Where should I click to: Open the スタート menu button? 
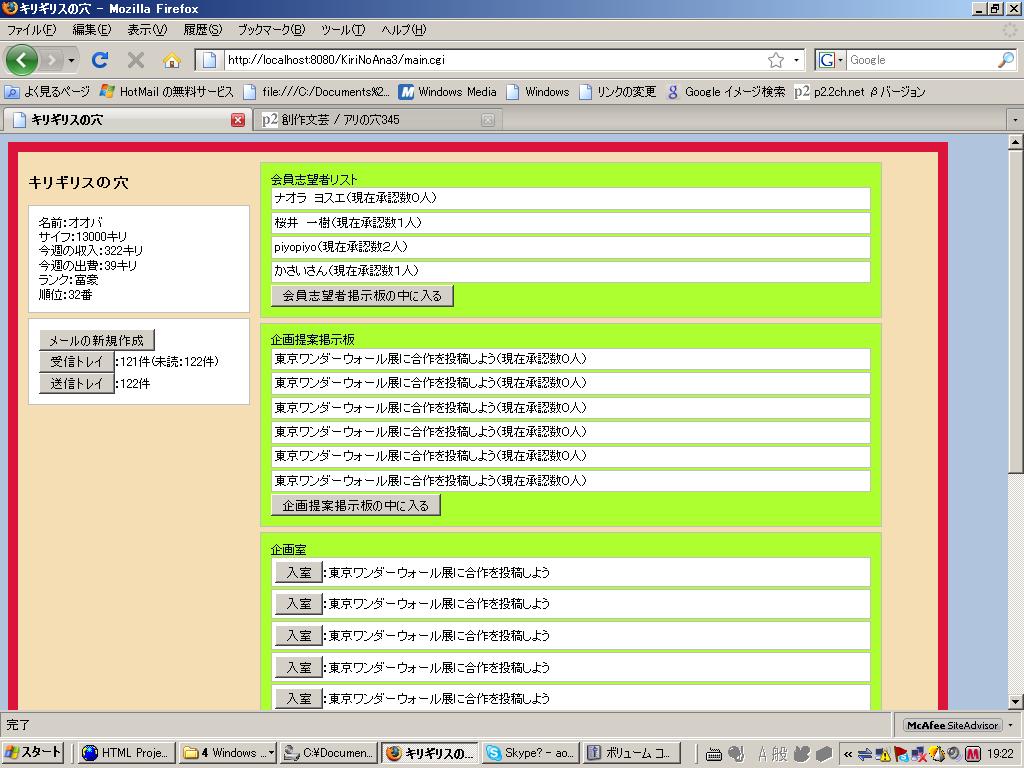33,752
